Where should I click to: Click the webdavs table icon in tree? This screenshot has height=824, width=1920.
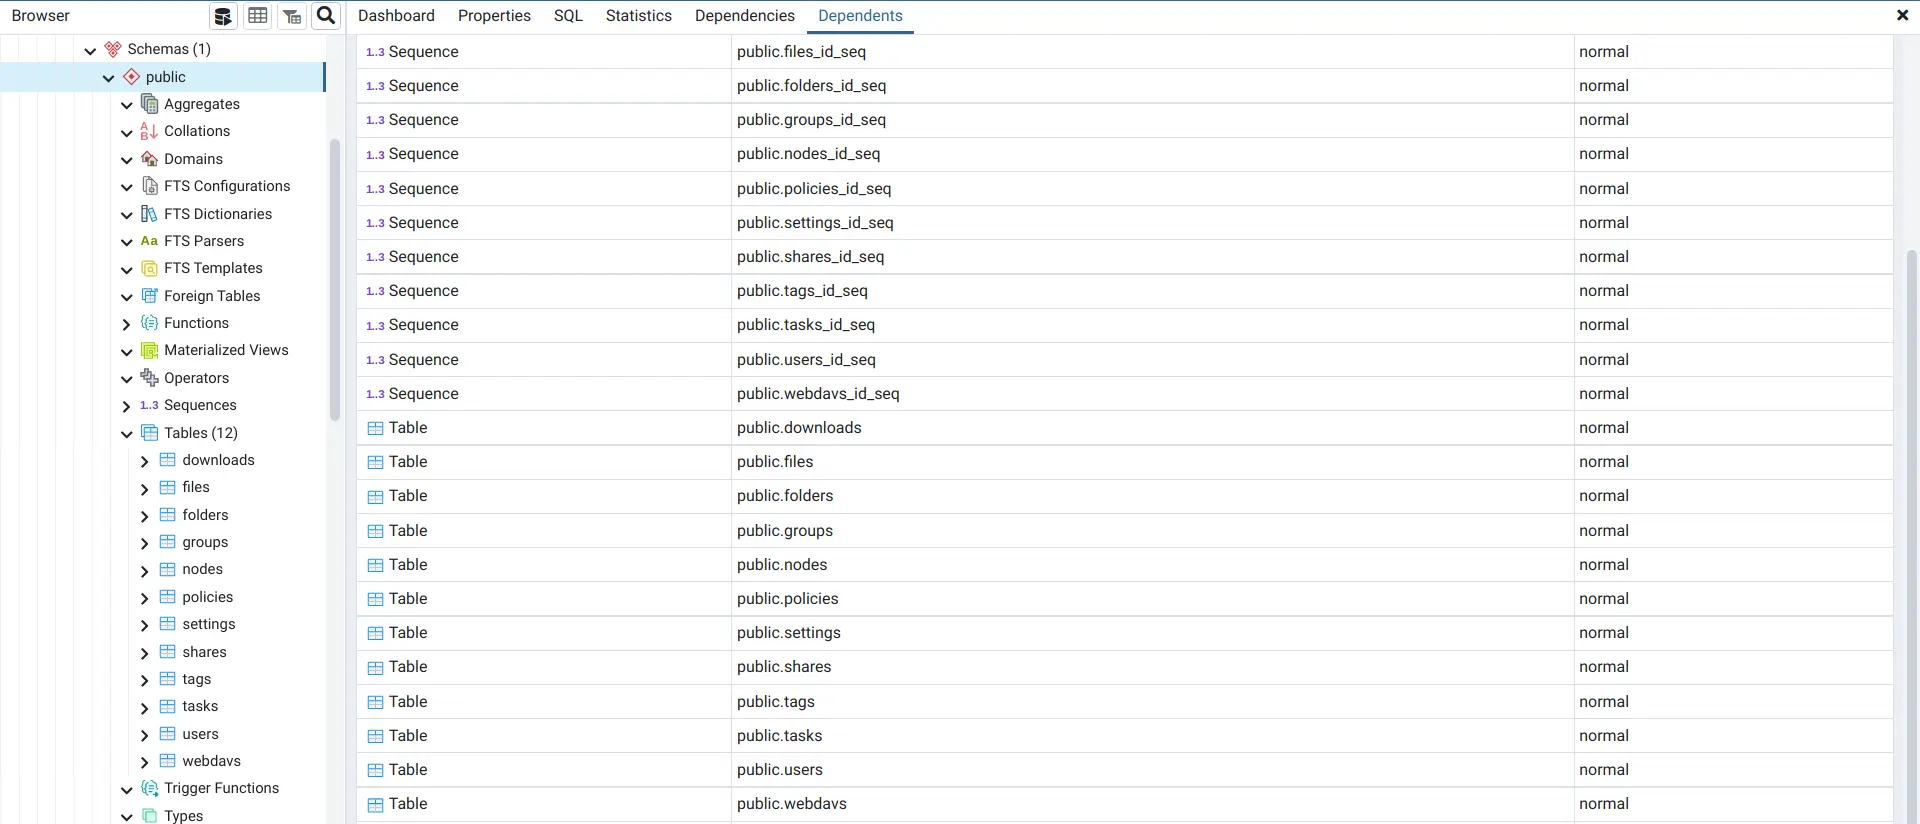coord(168,761)
